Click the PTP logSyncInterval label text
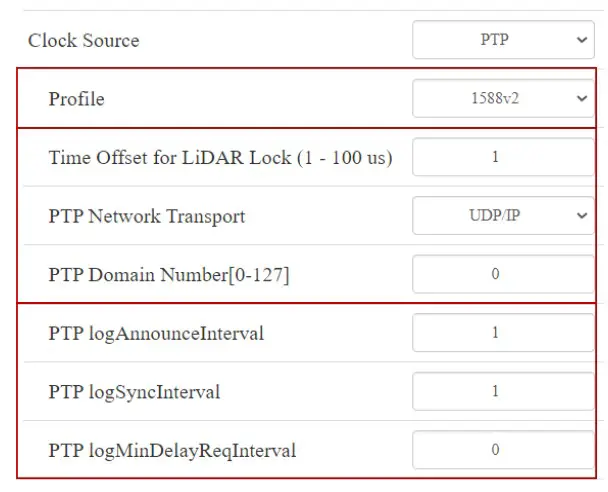The image size is (608, 492). [x=134, y=392]
